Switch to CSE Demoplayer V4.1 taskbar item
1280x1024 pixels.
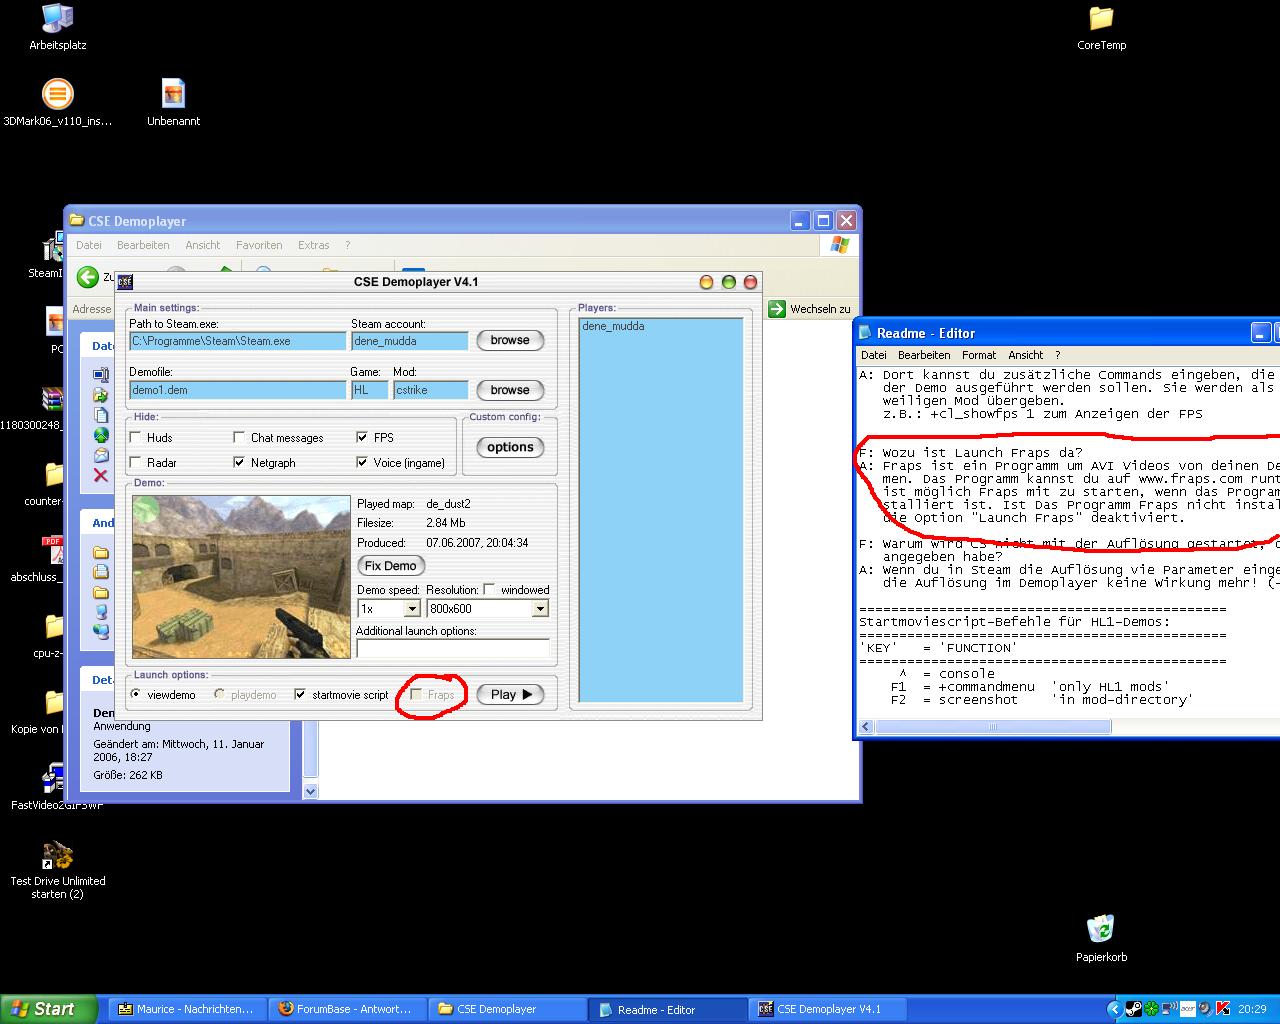click(828, 1009)
